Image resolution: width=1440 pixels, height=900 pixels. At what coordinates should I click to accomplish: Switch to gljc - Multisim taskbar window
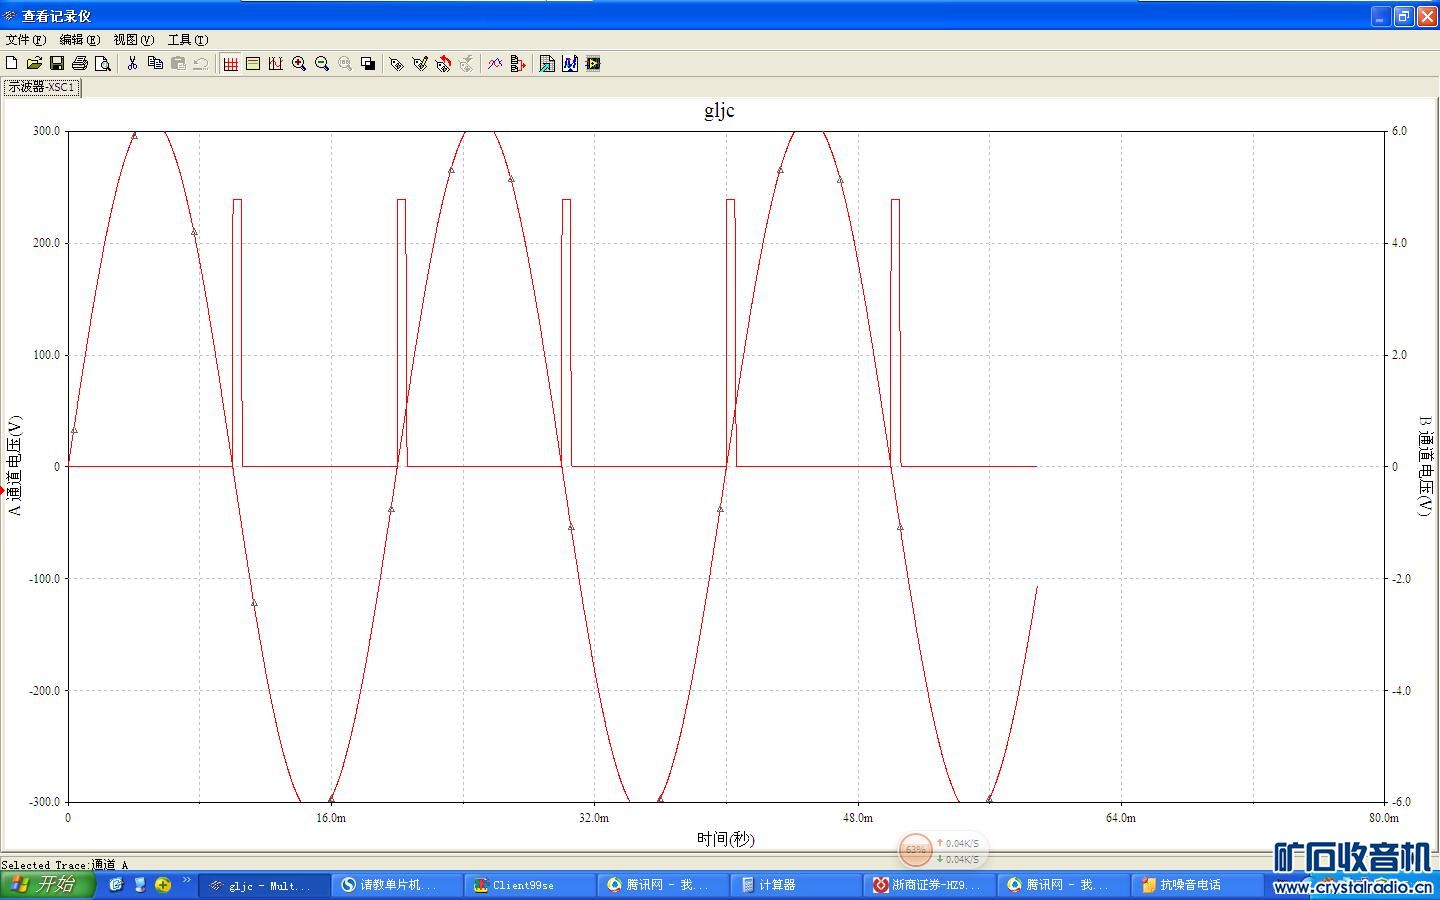point(265,885)
